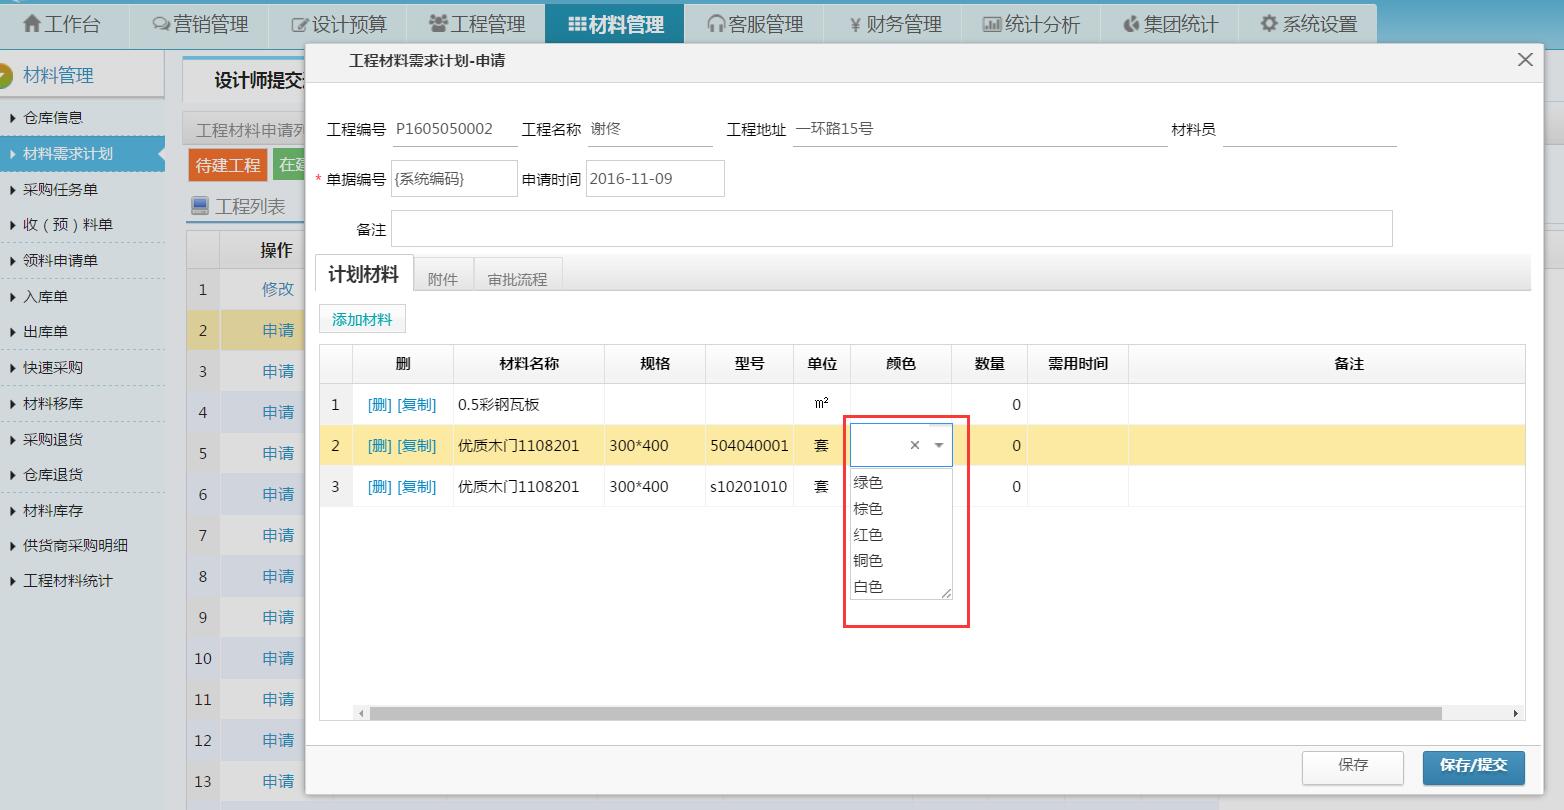Close the 工程材料需求计划 dialog

(1525, 60)
